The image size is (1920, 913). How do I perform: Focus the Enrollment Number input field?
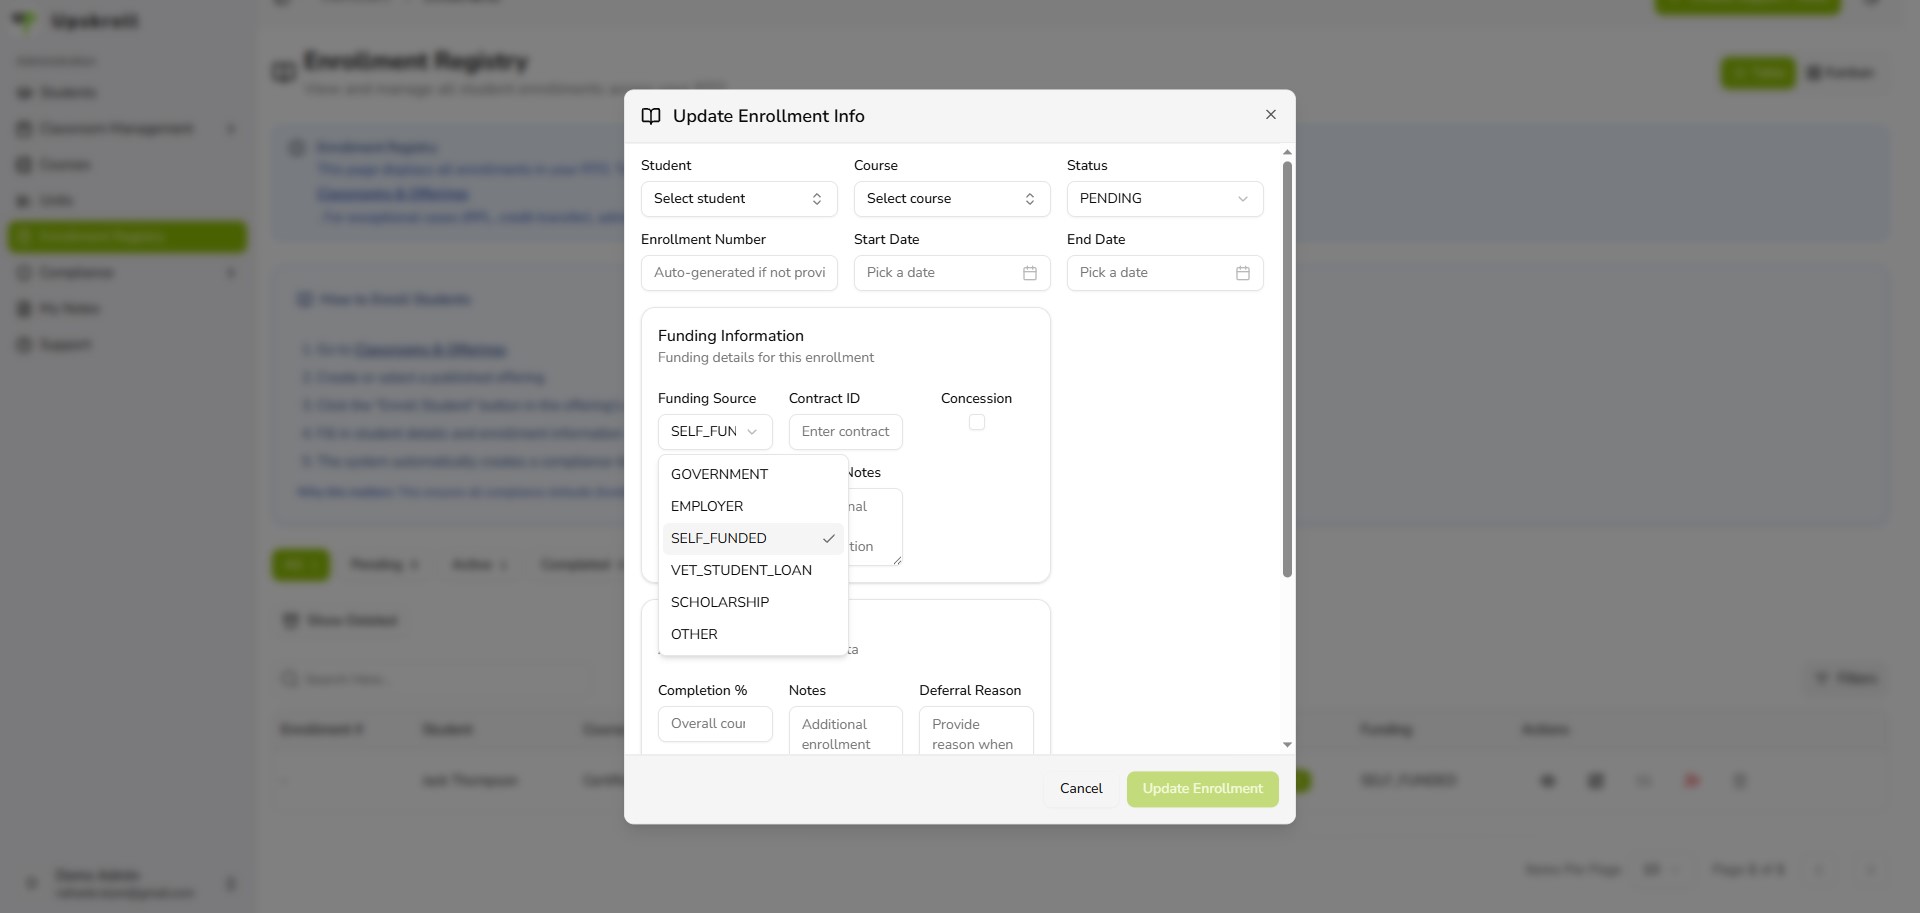739,273
